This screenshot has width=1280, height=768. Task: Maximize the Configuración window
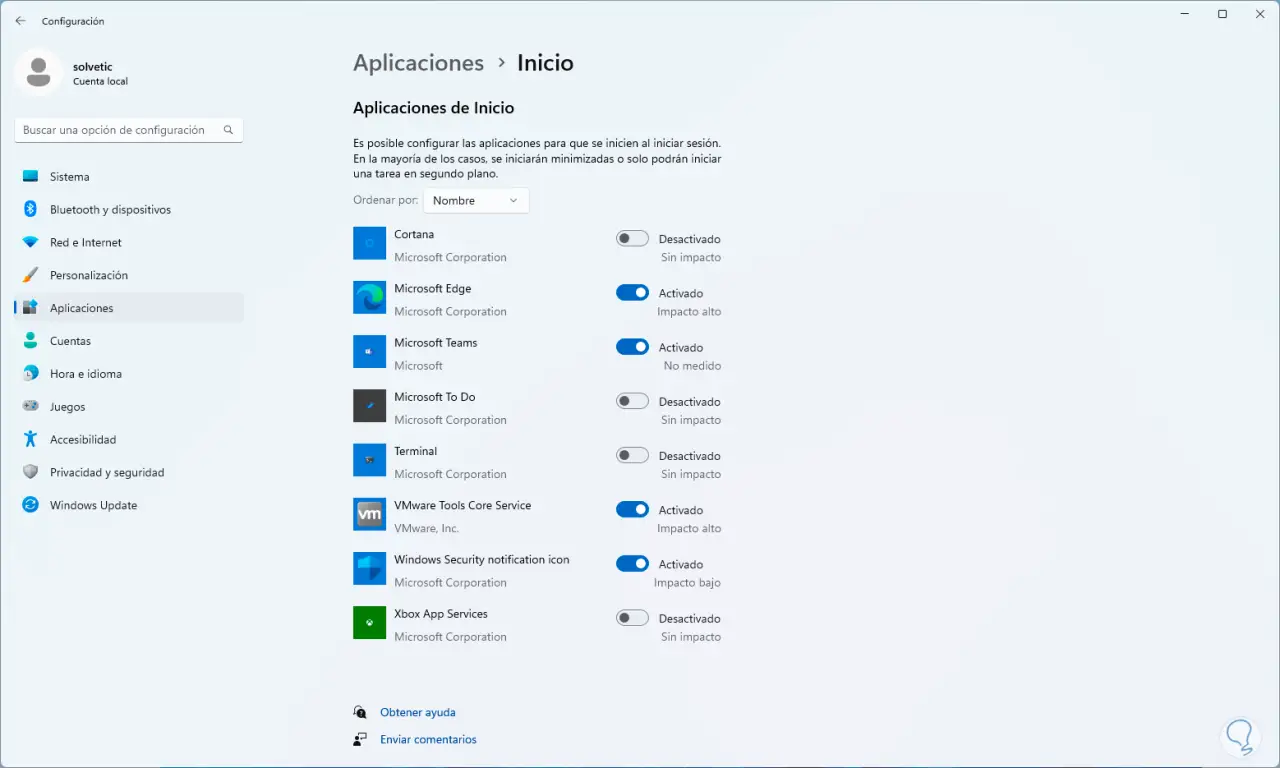(1222, 14)
